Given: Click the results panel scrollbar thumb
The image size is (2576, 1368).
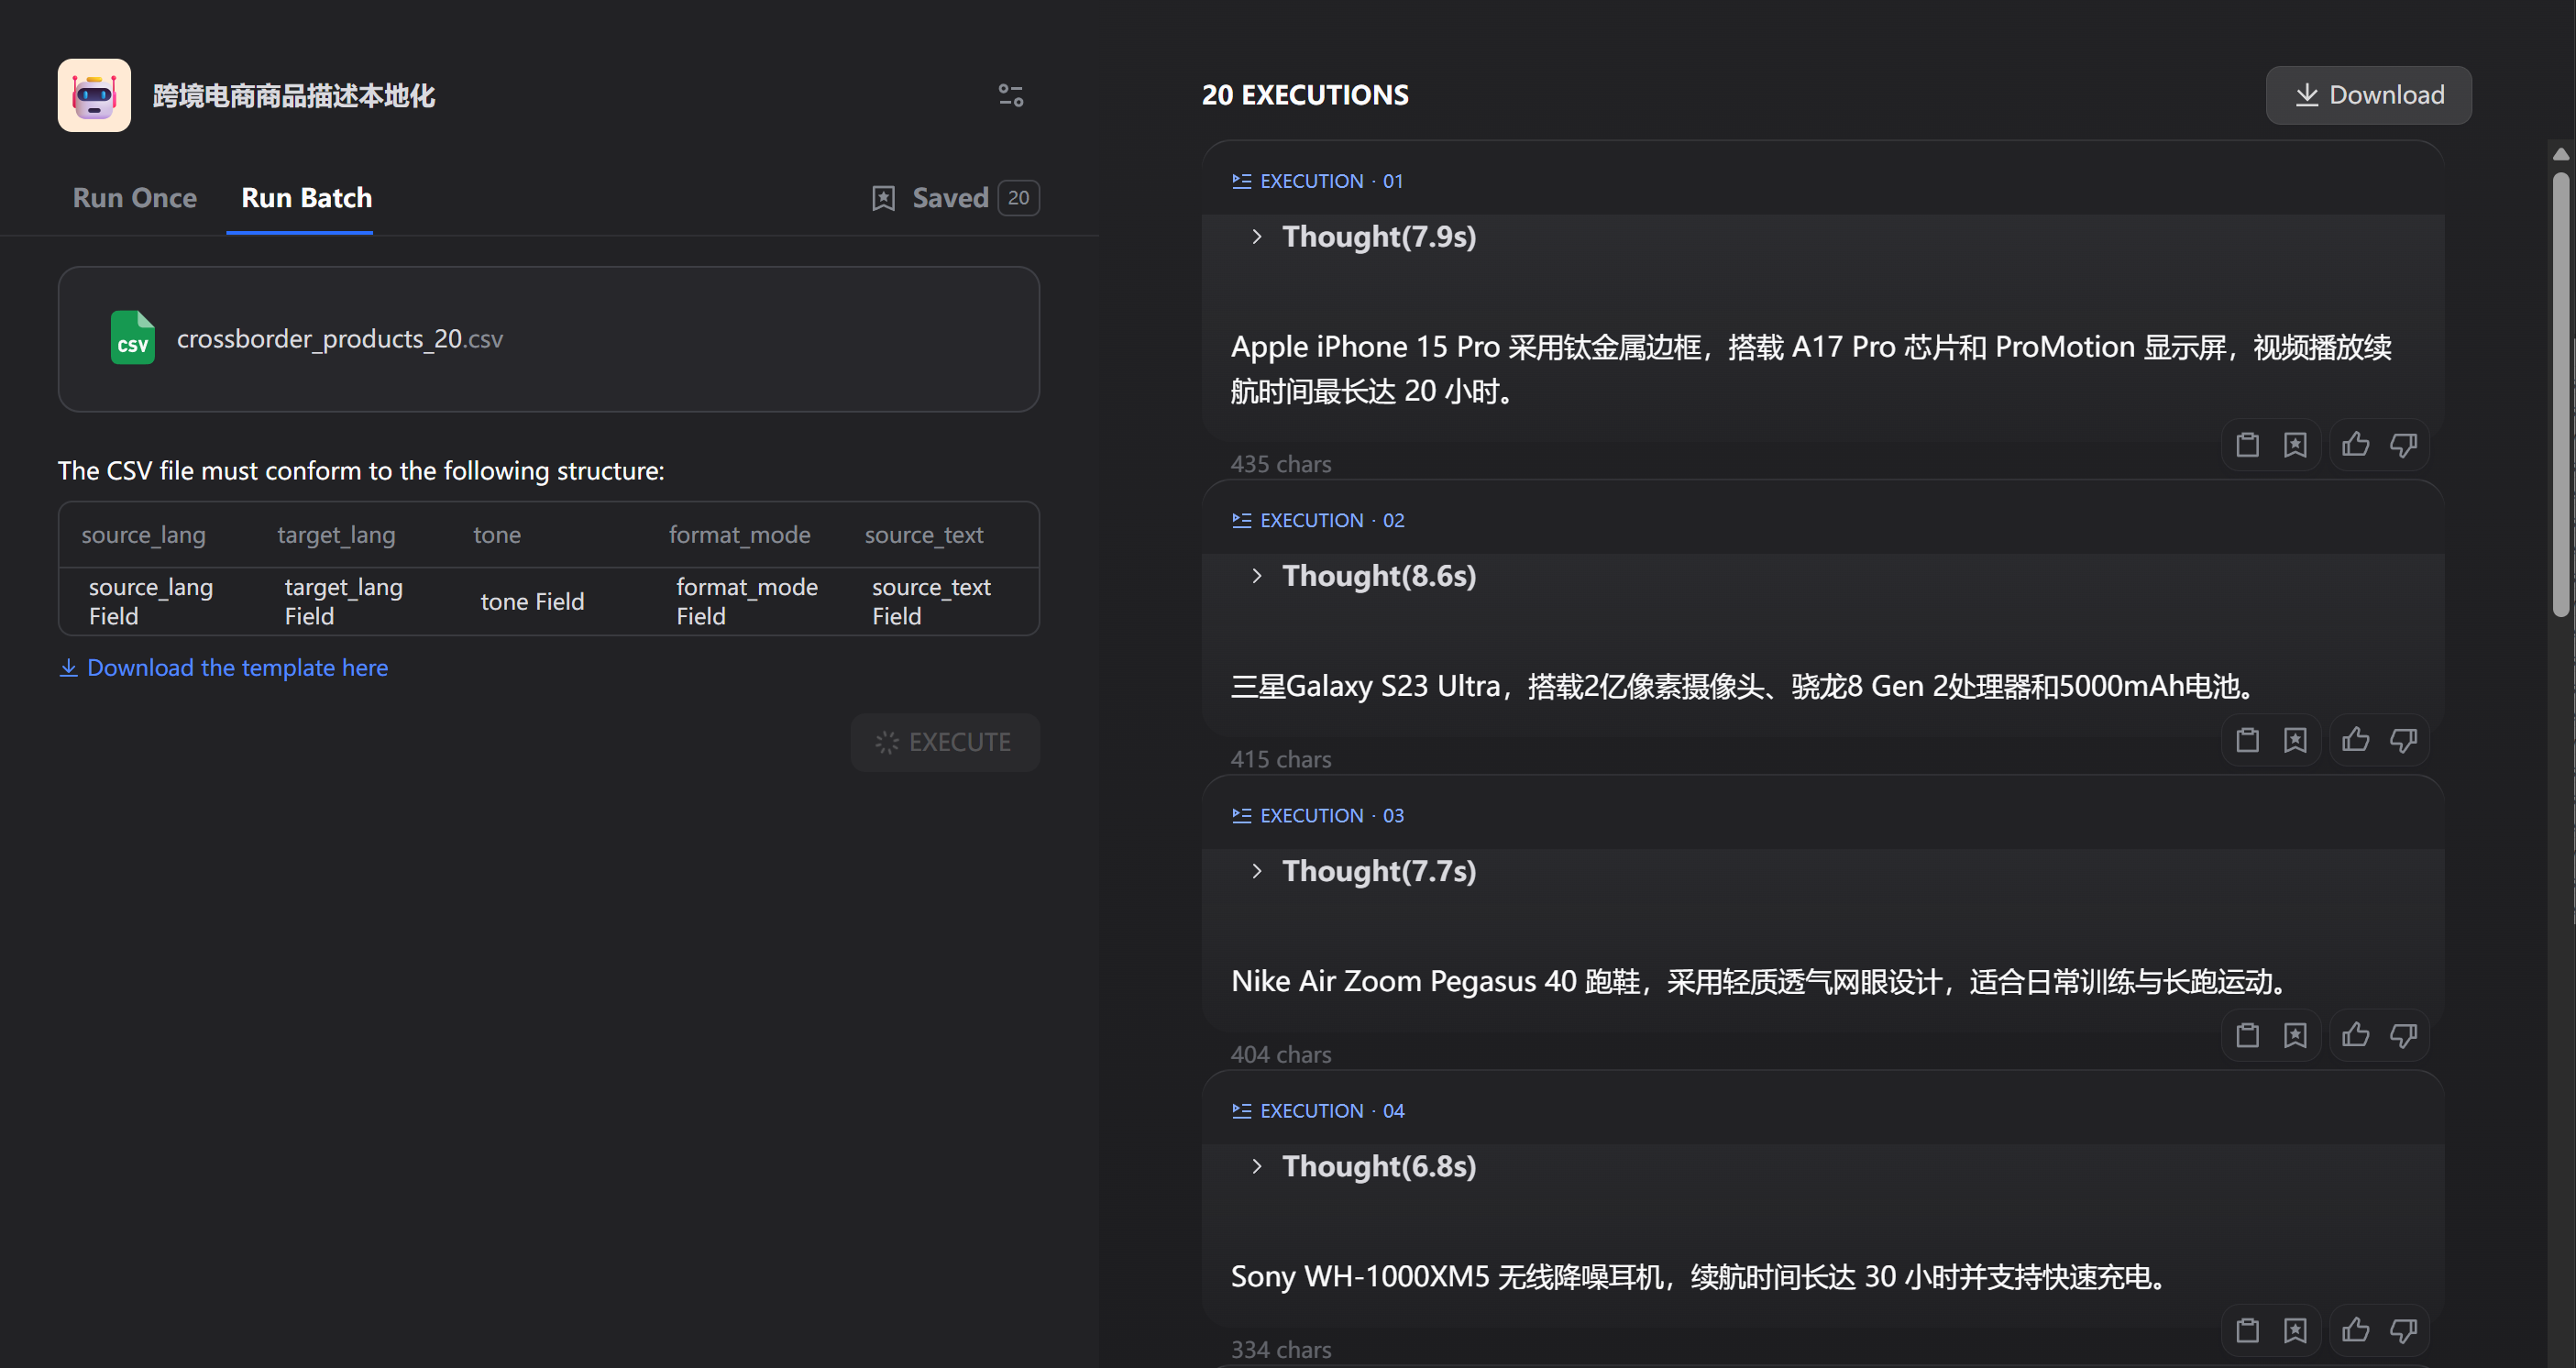Looking at the screenshot, I should click(x=2560, y=395).
